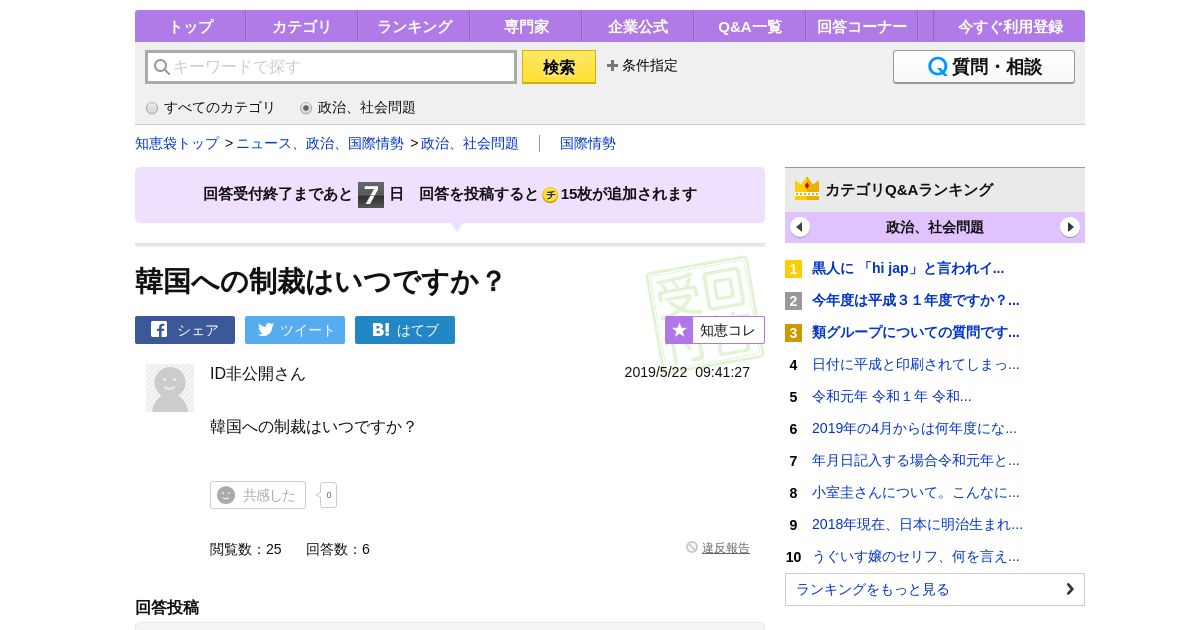Image resolution: width=1200 pixels, height=630 pixels.
Task: Add to 知恵コレ collection
Action: [x=715, y=330]
